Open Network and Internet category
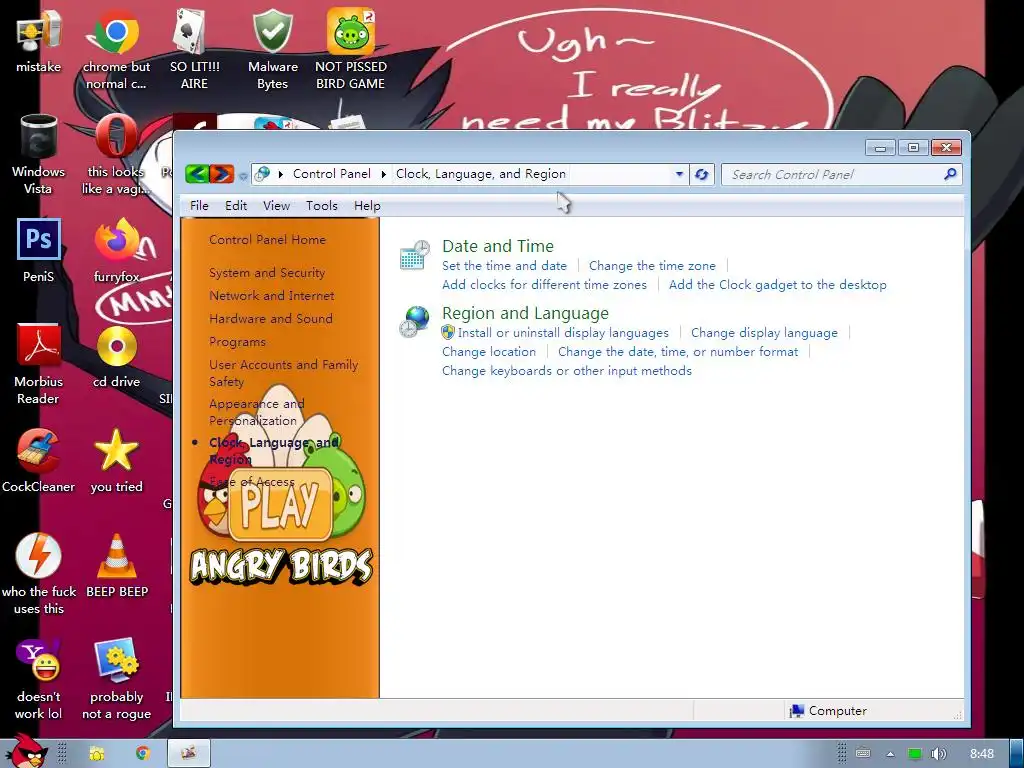The height and width of the screenshot is (768, 1024). 272,296
